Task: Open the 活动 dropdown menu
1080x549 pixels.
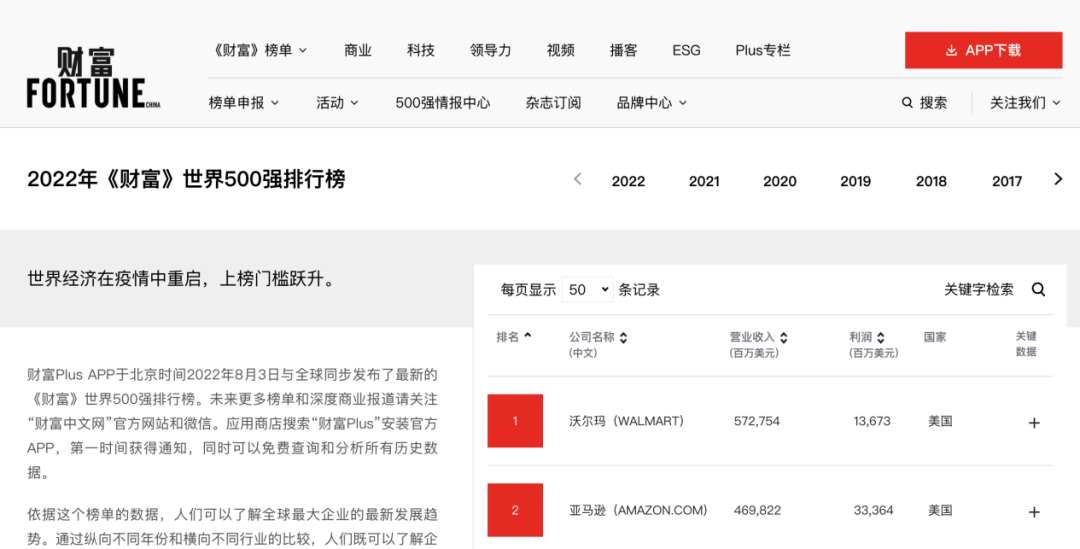Action: [338, 103]
